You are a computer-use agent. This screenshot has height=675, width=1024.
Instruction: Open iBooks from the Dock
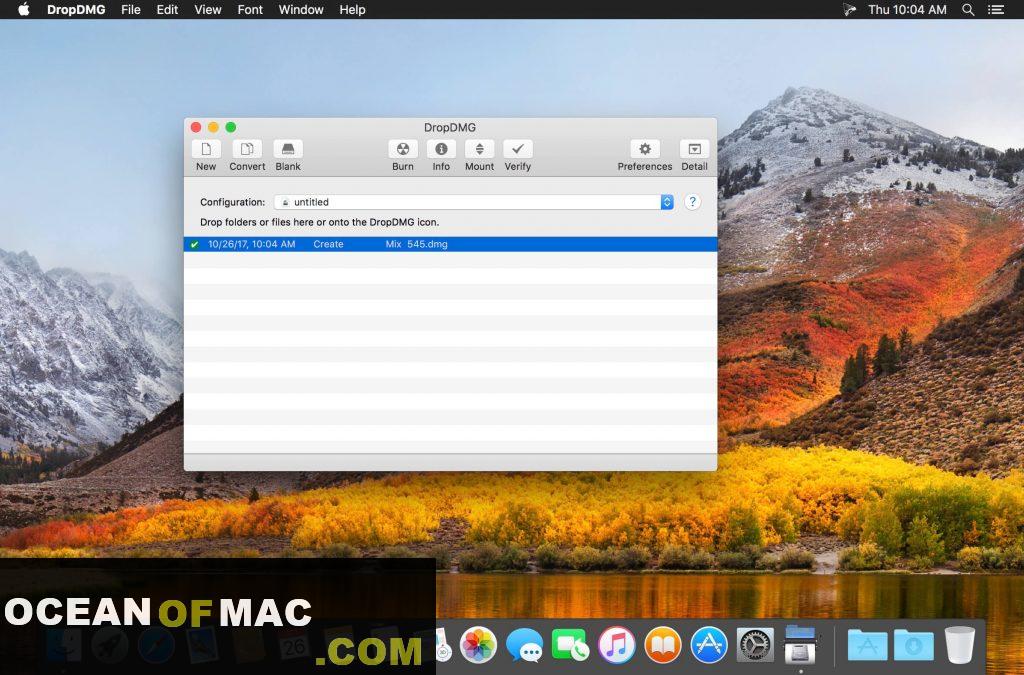(x=663, y=644)
